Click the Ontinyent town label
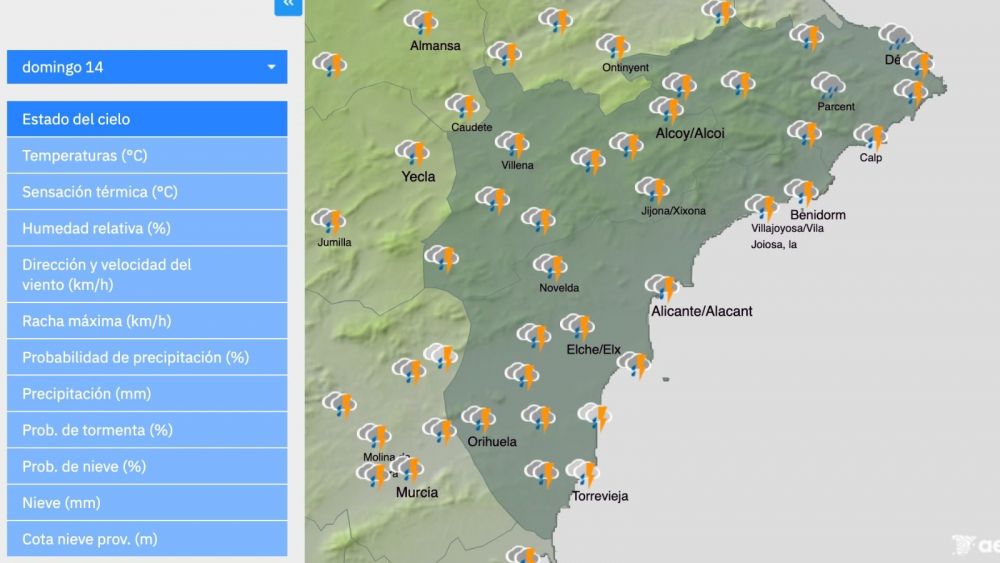Screen dimensions: 1000x563 click(x=625, y=68)
